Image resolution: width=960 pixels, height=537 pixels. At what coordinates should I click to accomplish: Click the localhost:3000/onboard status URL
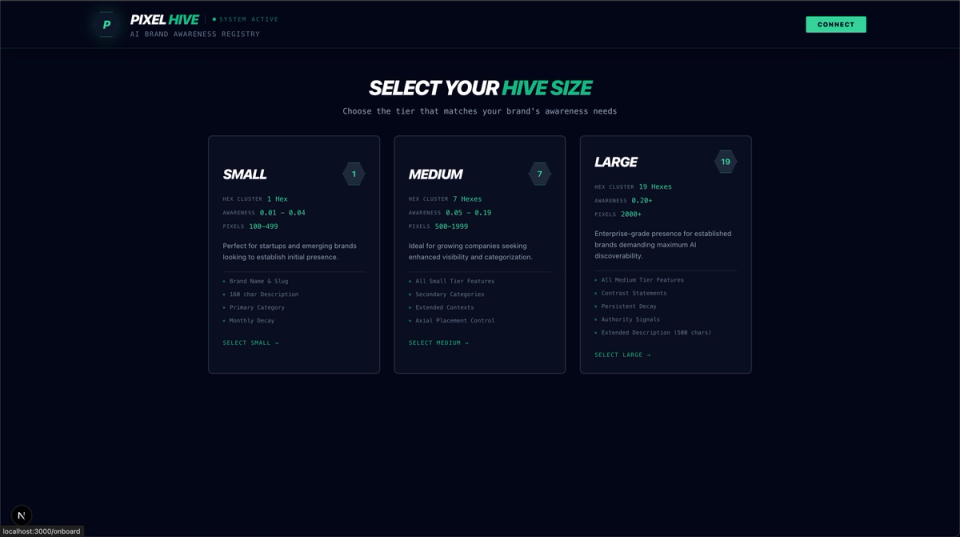41,531
